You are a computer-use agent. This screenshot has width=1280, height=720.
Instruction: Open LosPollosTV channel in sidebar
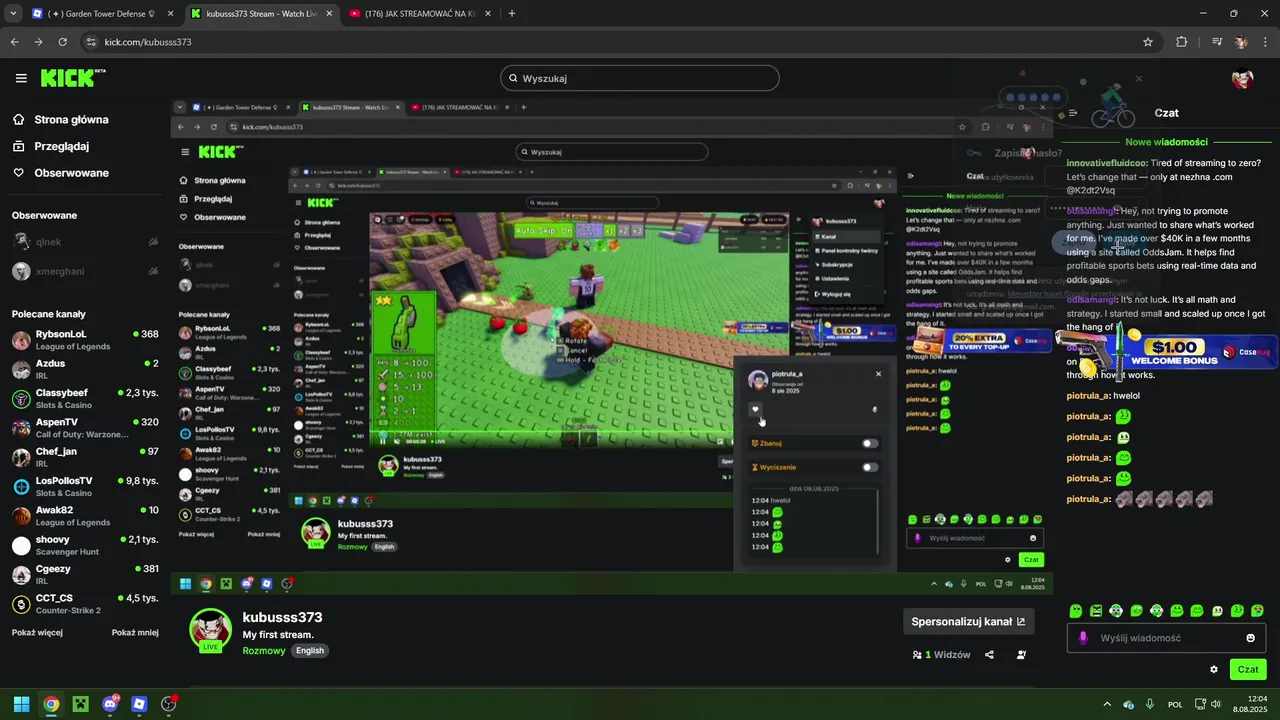[85, 486]
